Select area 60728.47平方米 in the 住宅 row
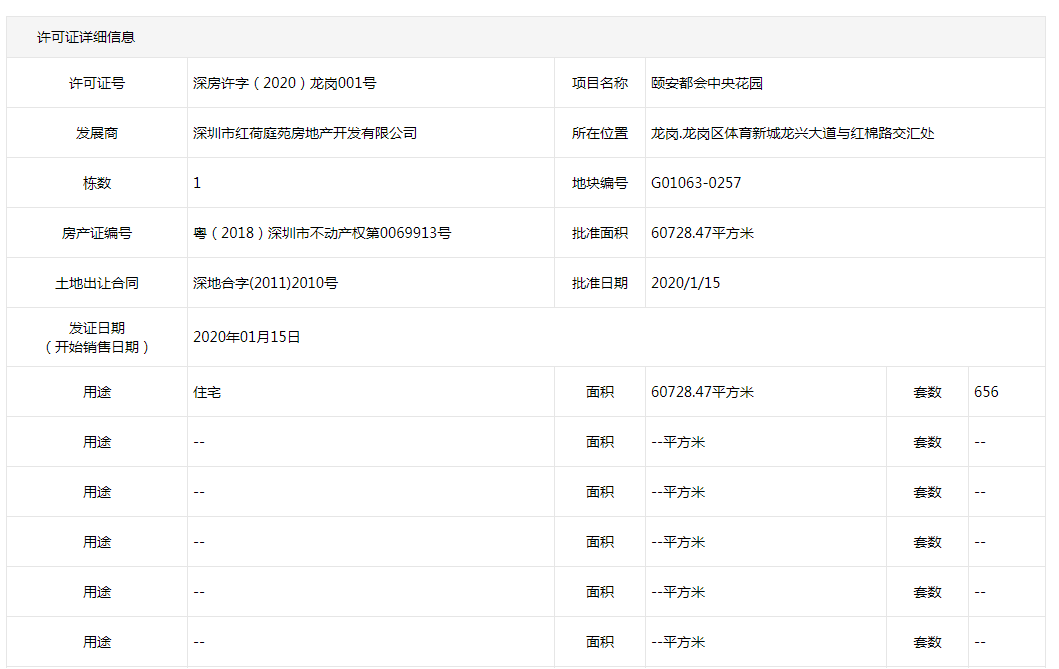This screenshot has height=669, width=1059. coord(702,392)
